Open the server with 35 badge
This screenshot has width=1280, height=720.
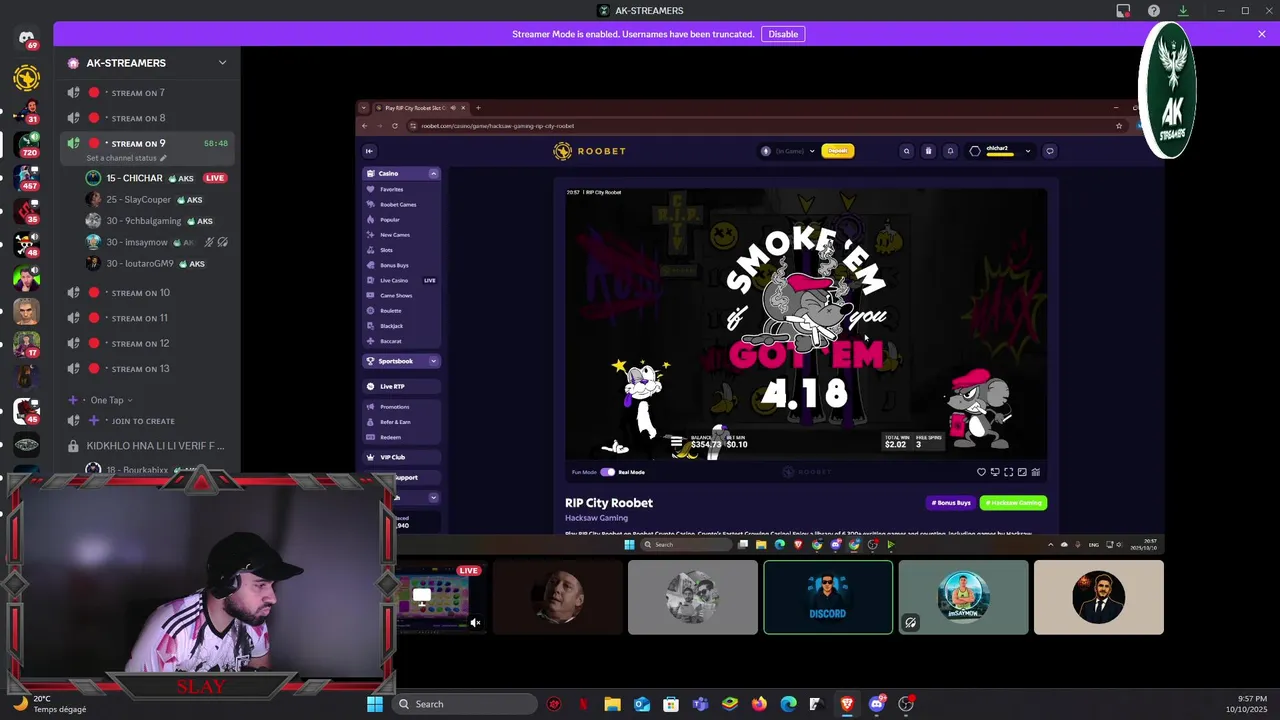(x=27, y=212)
